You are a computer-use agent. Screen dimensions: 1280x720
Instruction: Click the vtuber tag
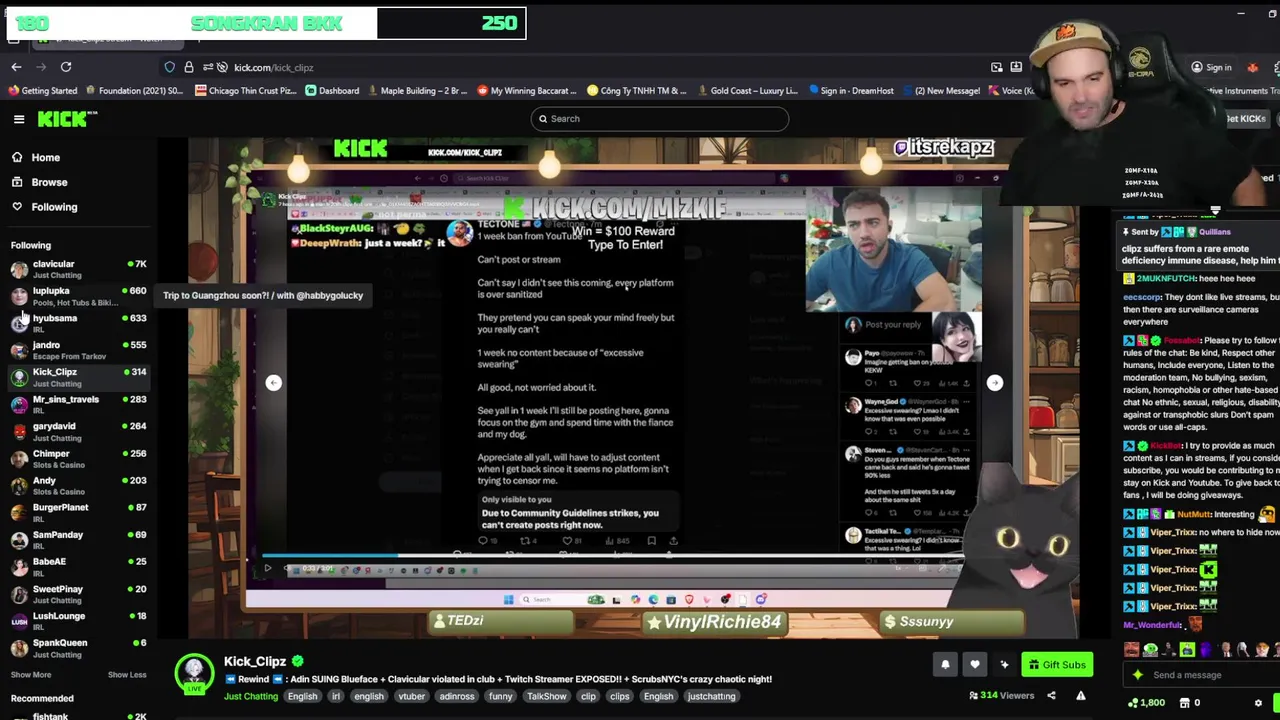pos(412,696)
